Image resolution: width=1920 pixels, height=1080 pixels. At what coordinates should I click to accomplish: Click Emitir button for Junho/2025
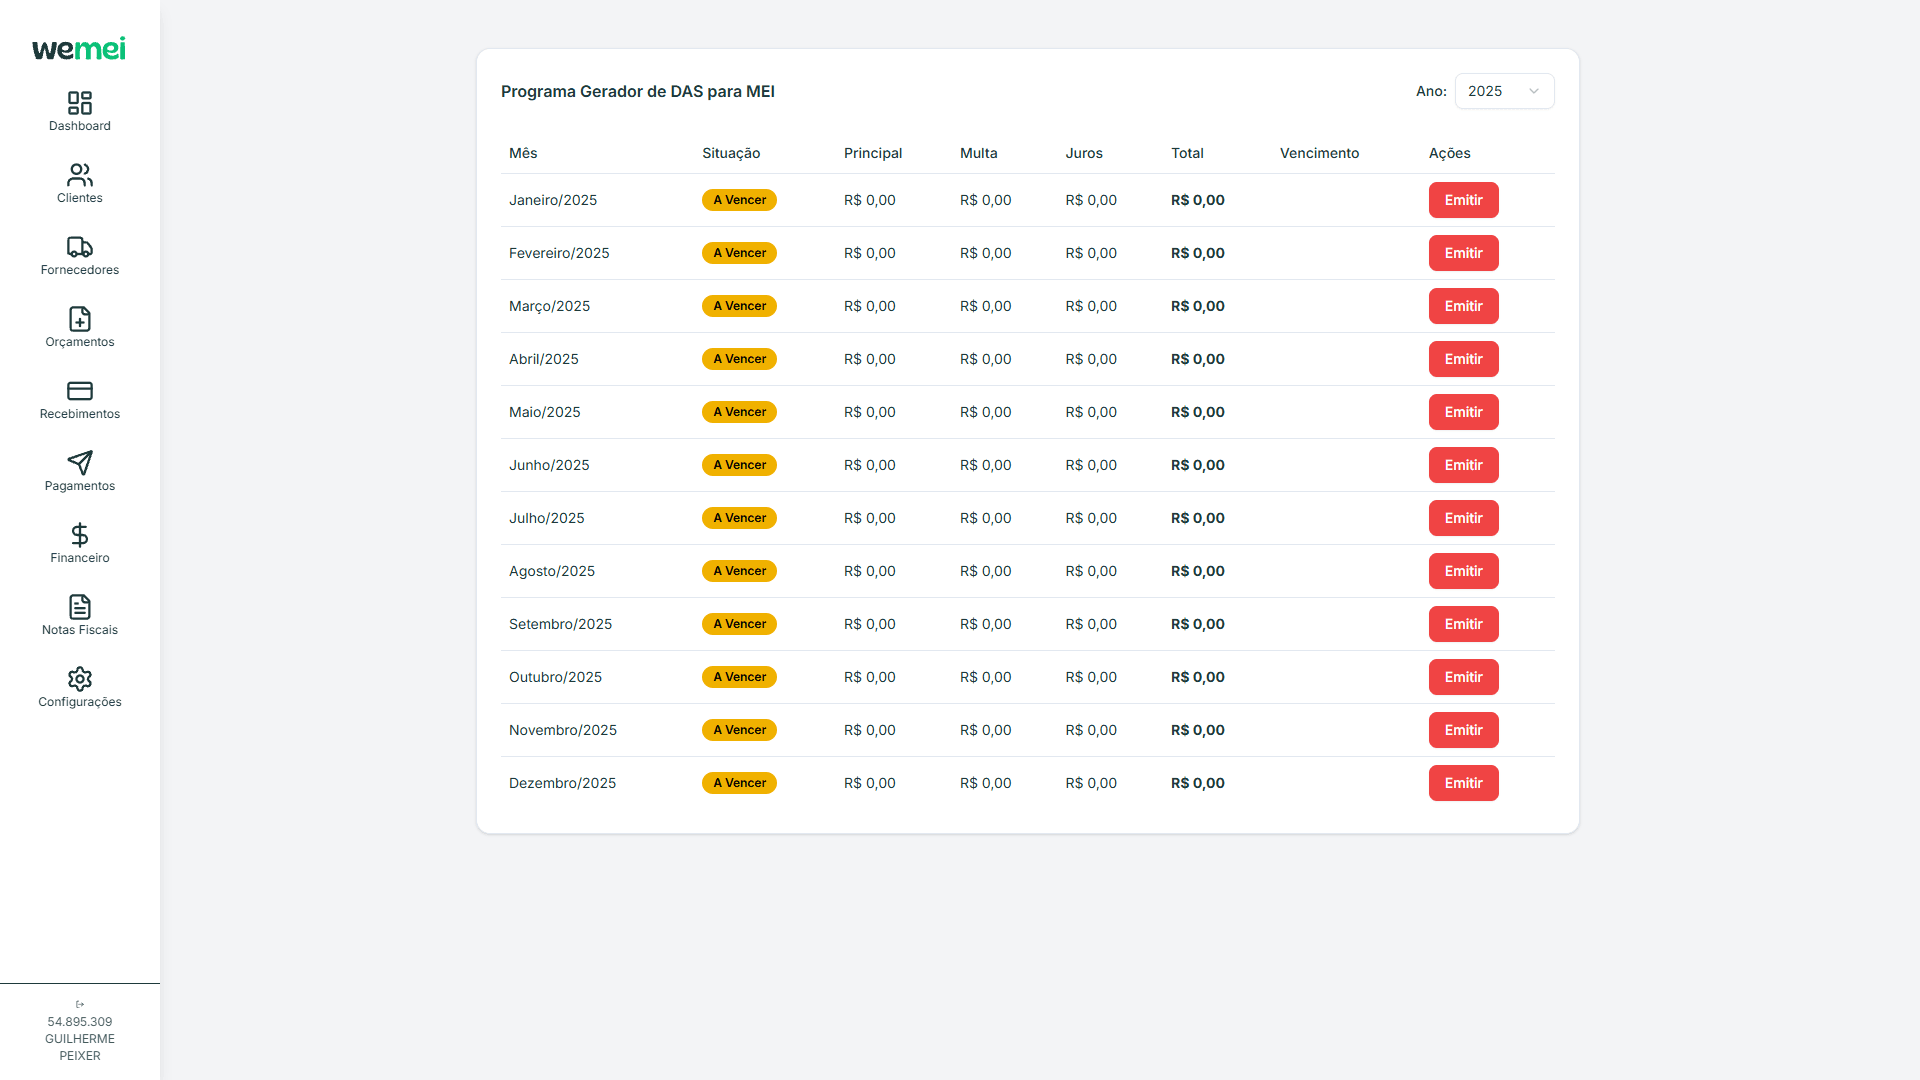pos(1463,465)
